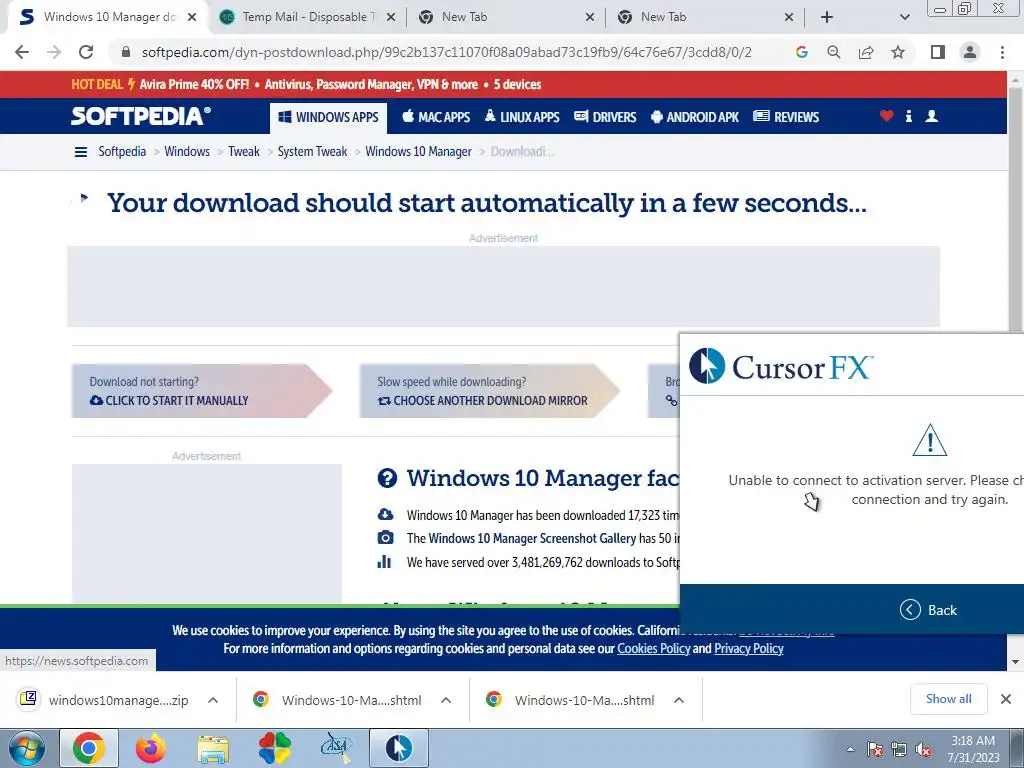Click the user account icon in header
This screenshot has height=768, width=1024.
931,116
